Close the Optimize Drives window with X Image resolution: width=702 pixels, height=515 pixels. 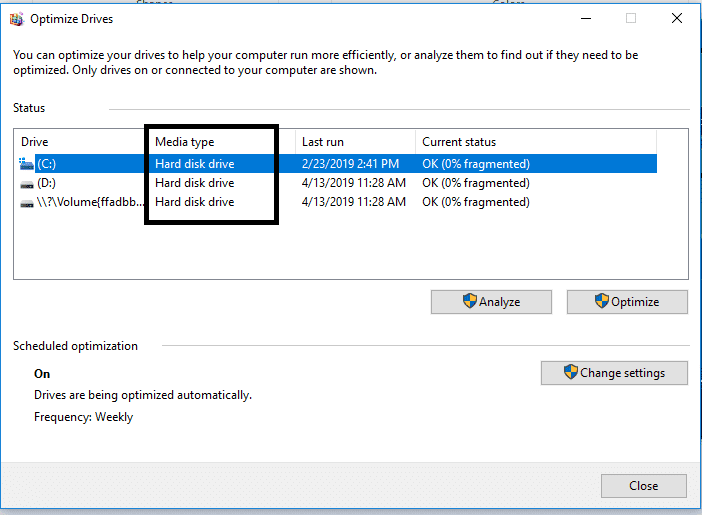(x=677, y=18)
